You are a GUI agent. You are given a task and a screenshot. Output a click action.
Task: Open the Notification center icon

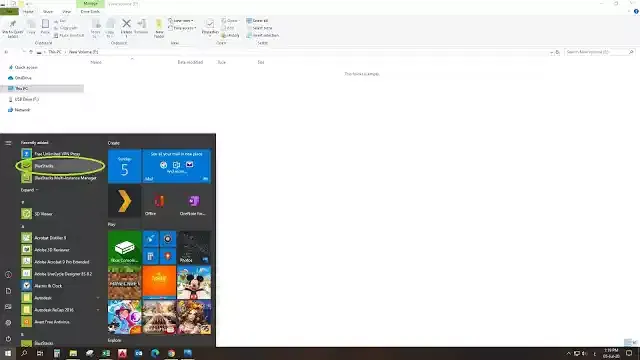coord(629,353)
